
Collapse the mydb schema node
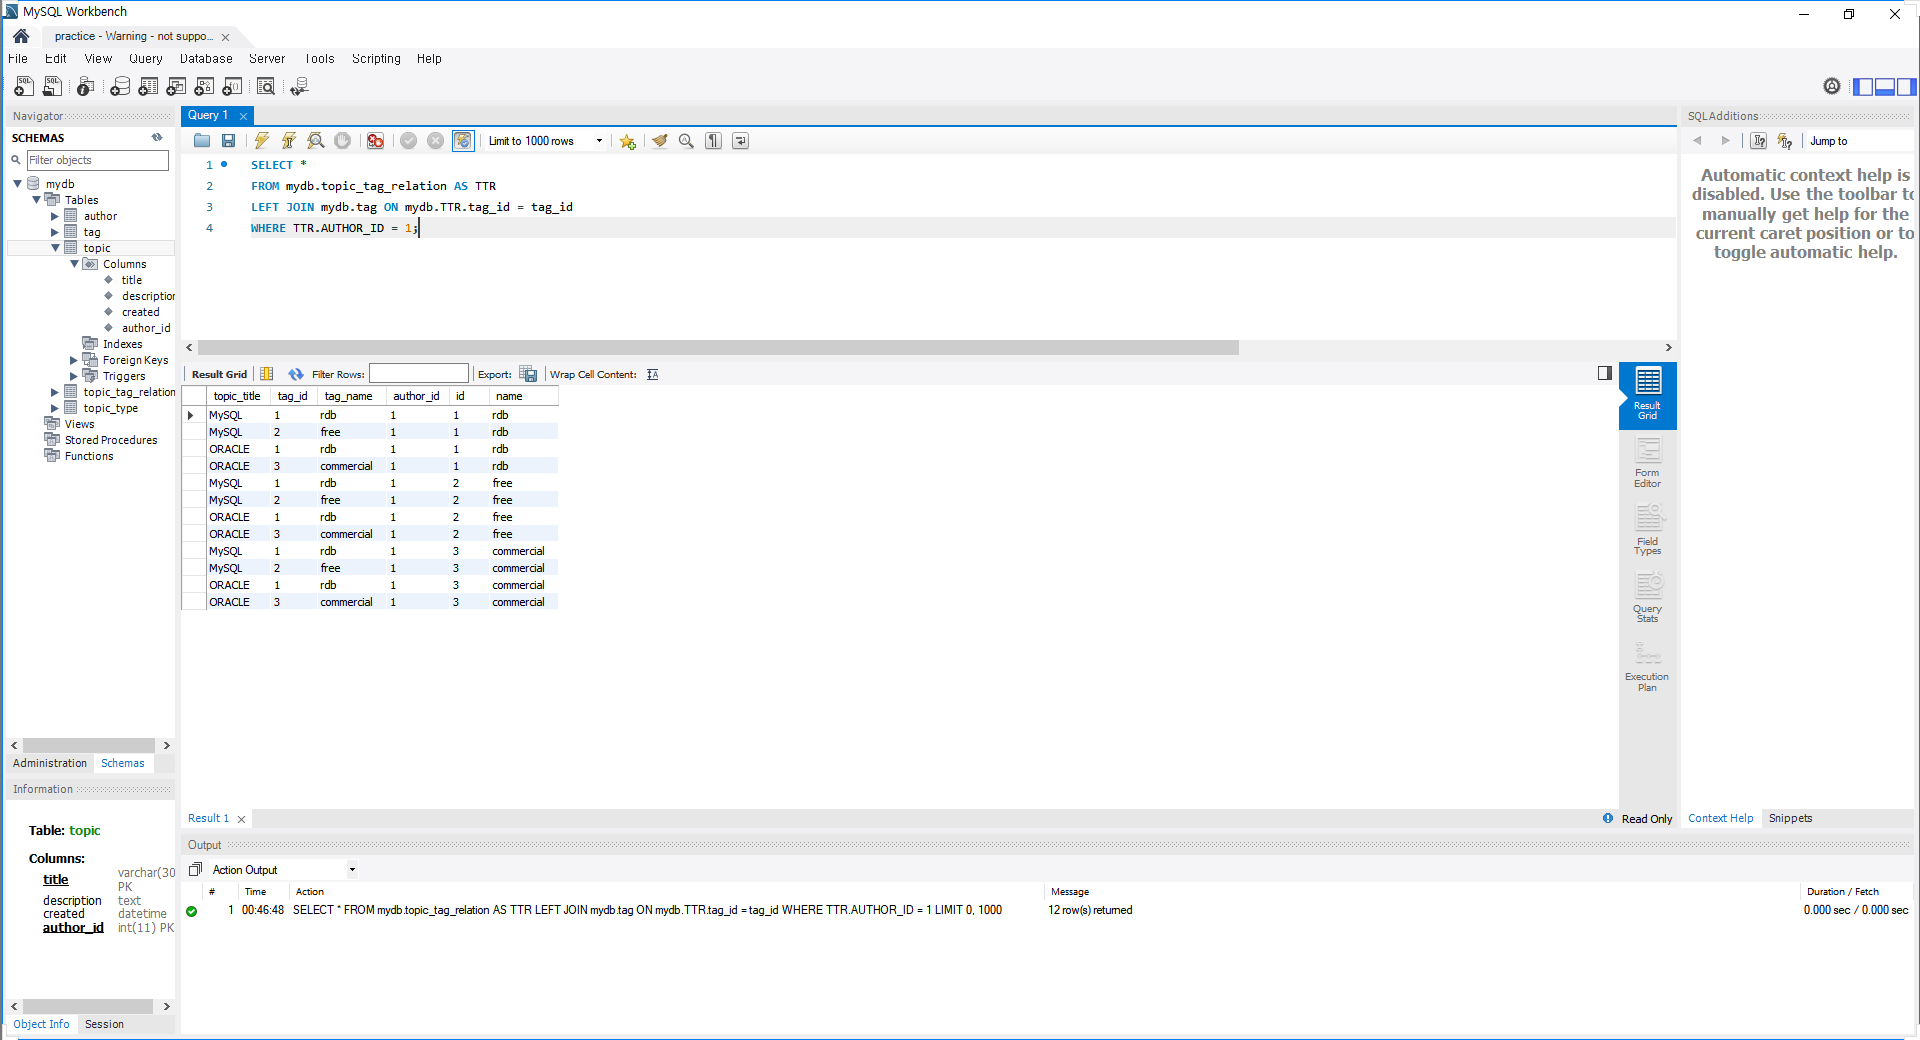pyautogui.click(x=18, y=184)
